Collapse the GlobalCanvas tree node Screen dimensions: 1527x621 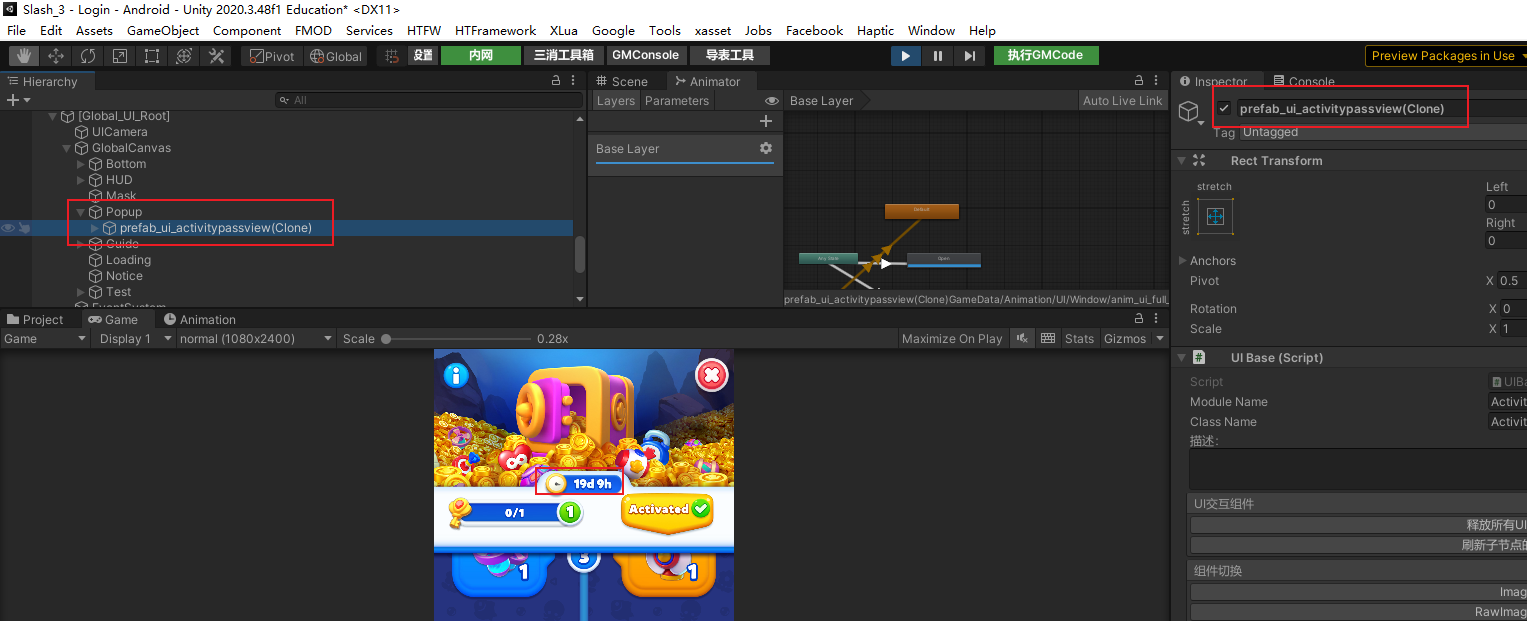coord(67,148)
